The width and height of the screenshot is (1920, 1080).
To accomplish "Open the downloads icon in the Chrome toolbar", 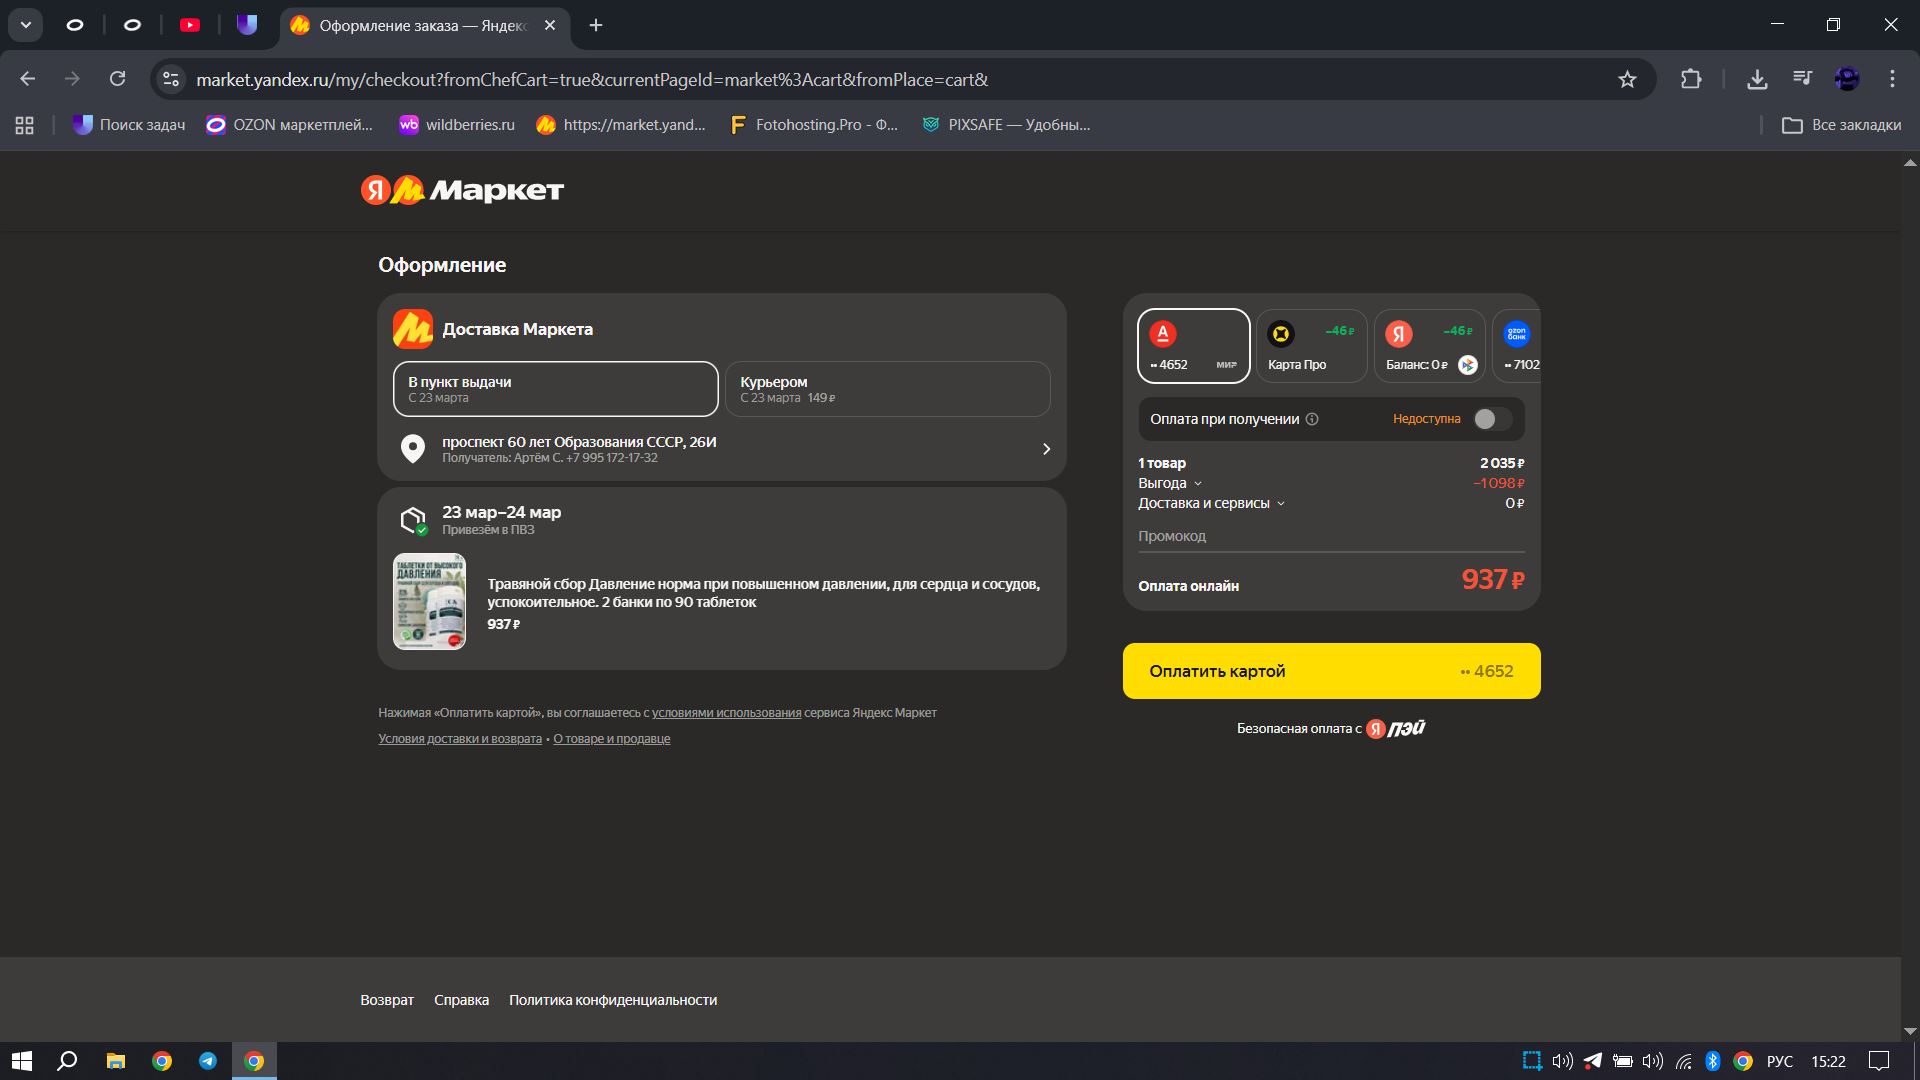I will pos(1757,79).
